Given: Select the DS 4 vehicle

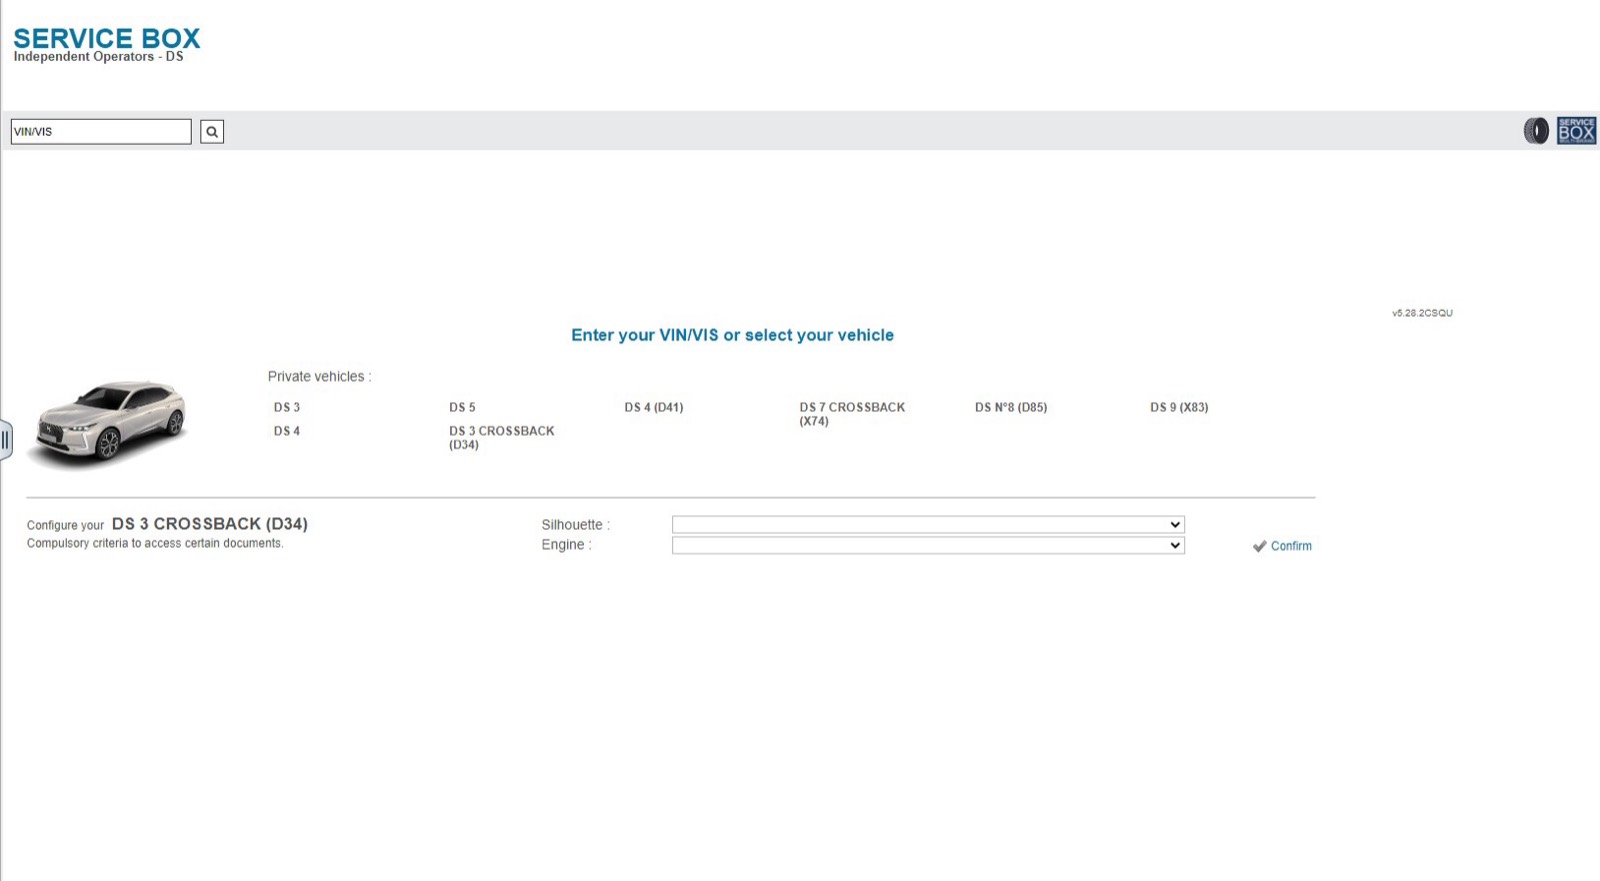Looking at the screenshot, I should (x=287, y=431).
